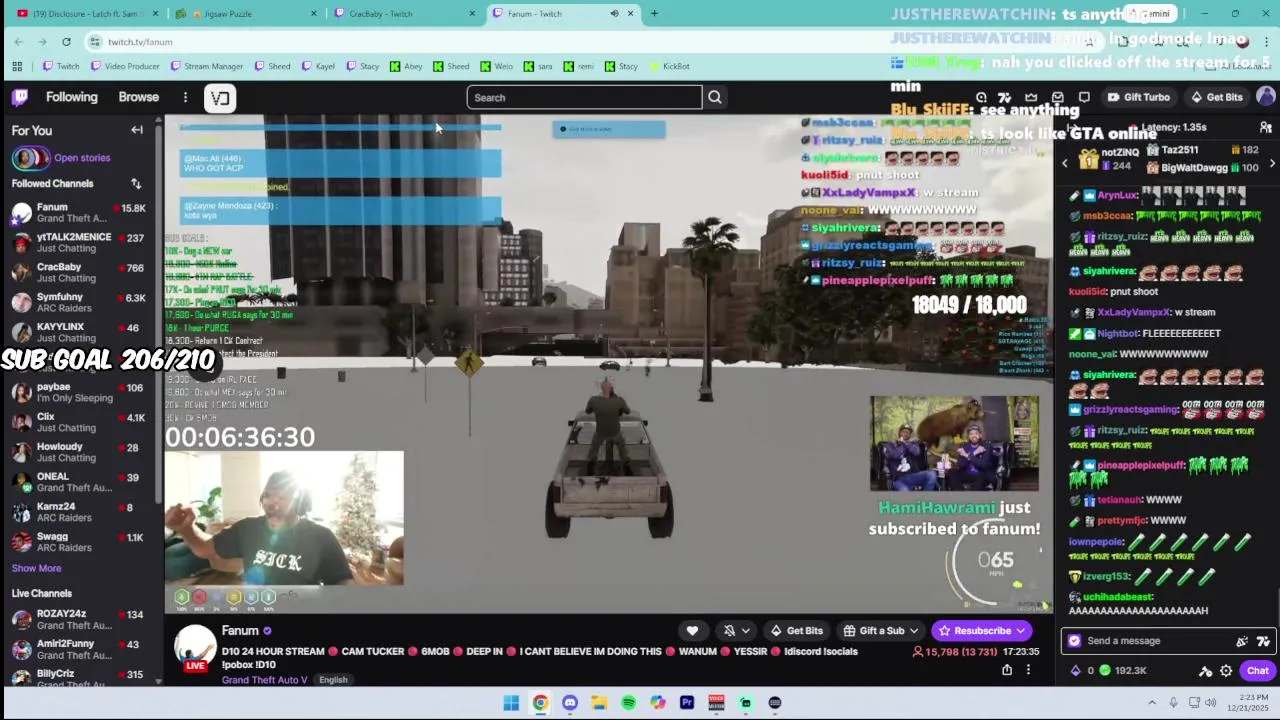1280x720 pixels.
Task: Open stories link in sidebar
Action: [82, 158]
